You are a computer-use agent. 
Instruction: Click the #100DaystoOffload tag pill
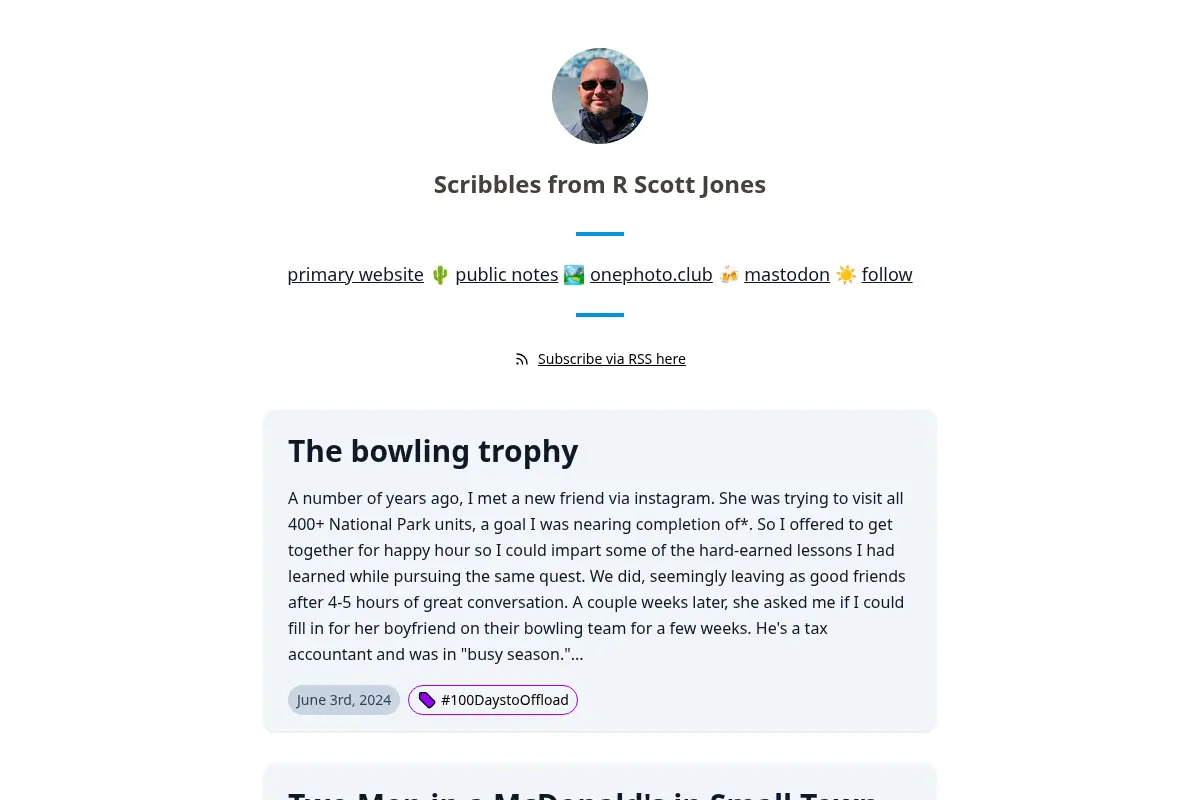point(493,700)
